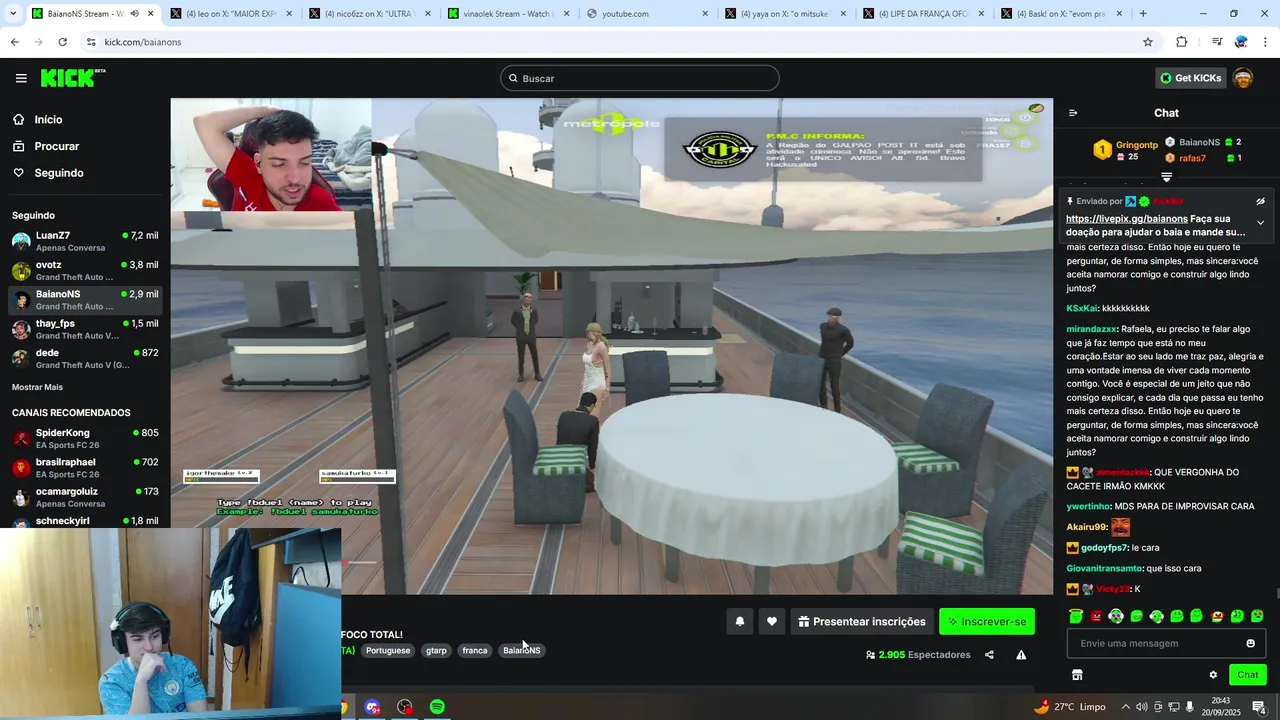
Task: Hide the pinned chat message
Action: click(x=1260, y=201)
